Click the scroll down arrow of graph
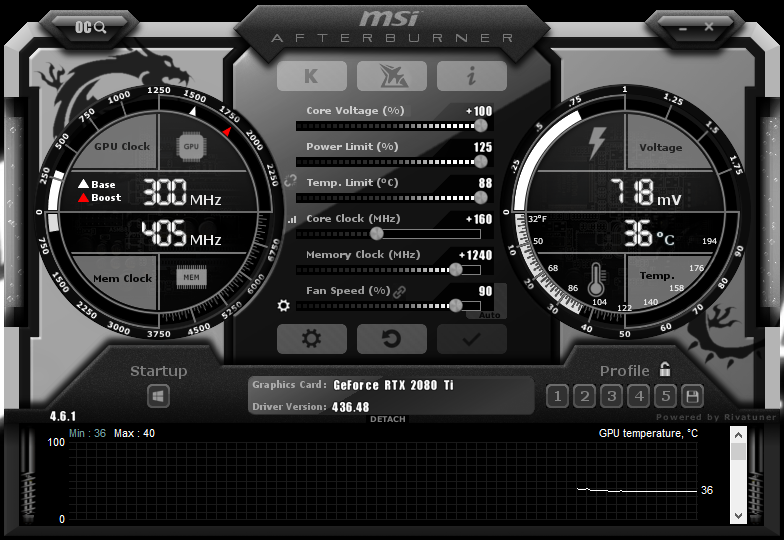The height and width of the screenshot is (540, 784). tap(738, 516)
